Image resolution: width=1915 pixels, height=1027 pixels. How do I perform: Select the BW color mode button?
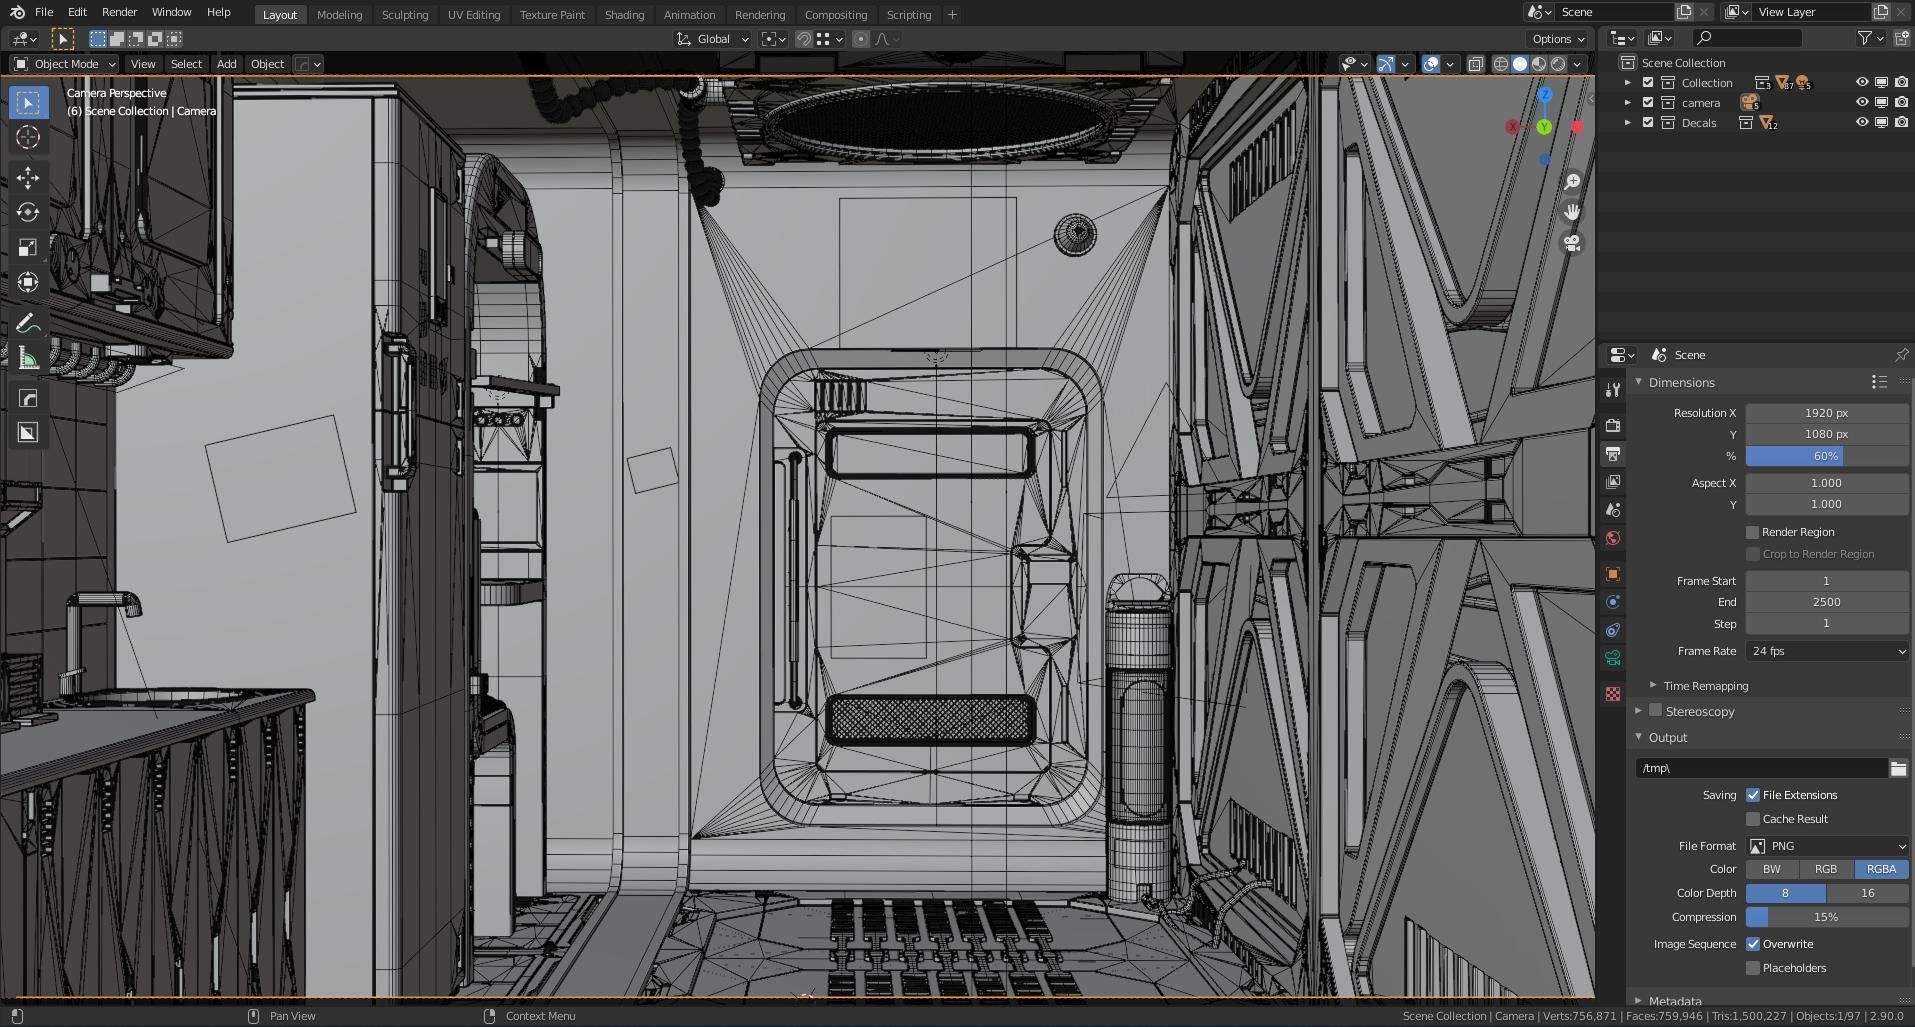pyautogui.click(x=1772, y=869)
